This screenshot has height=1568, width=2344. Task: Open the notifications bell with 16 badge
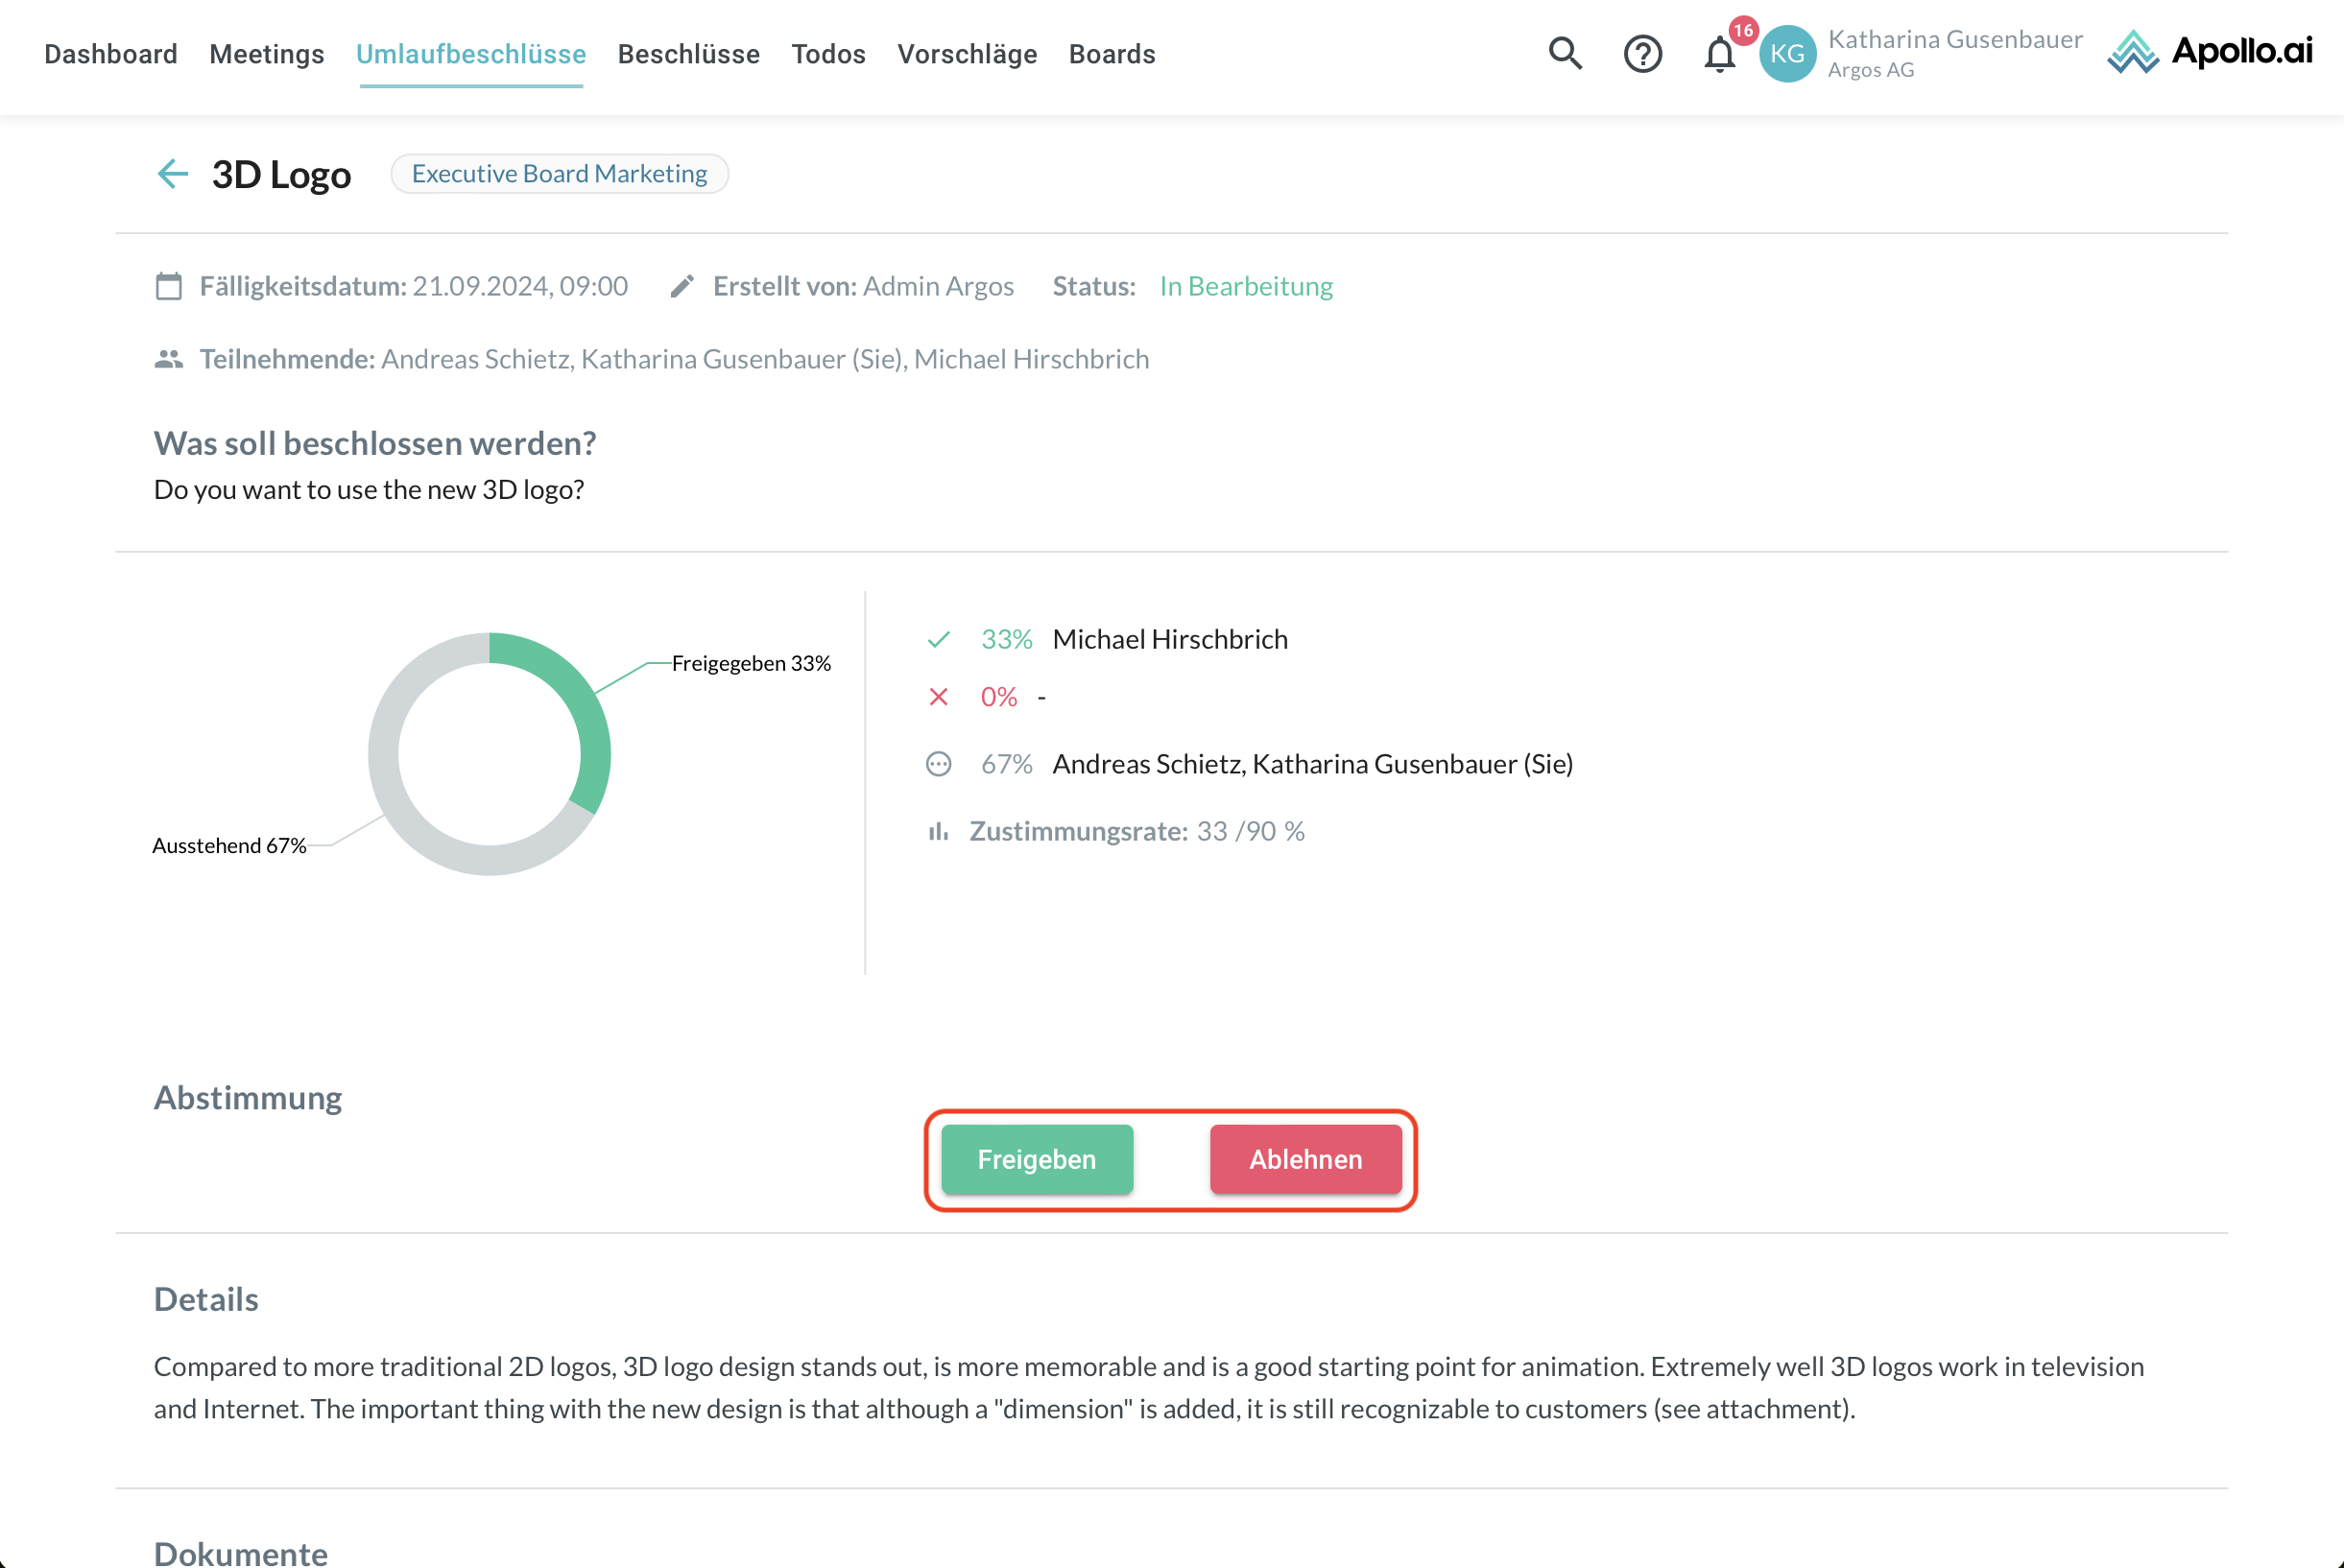click(x=1720, y=54)
